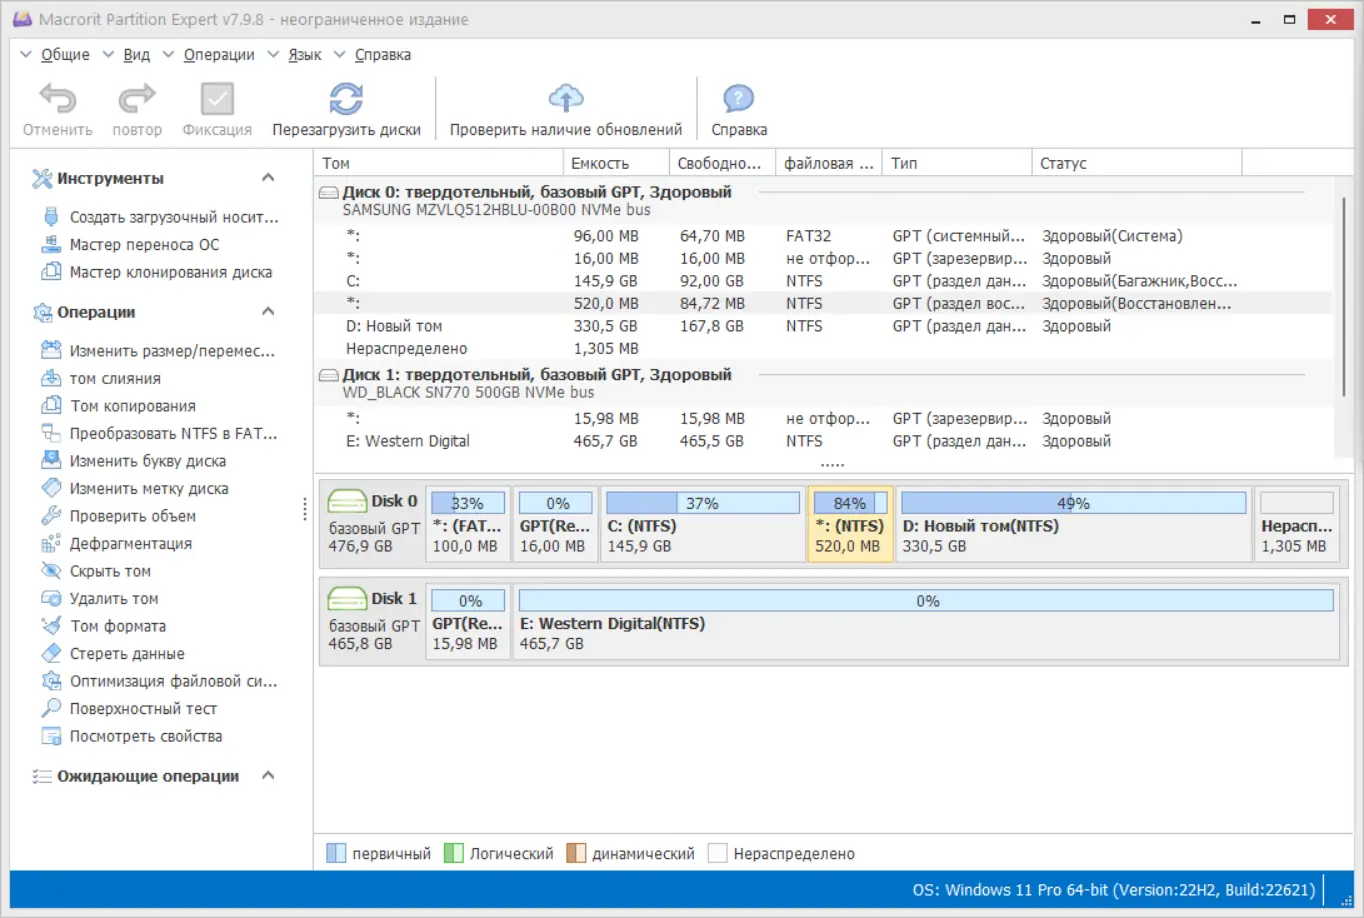
Task: Open the Язык menu
Action: pyautogui.click(x=304, y=54)
